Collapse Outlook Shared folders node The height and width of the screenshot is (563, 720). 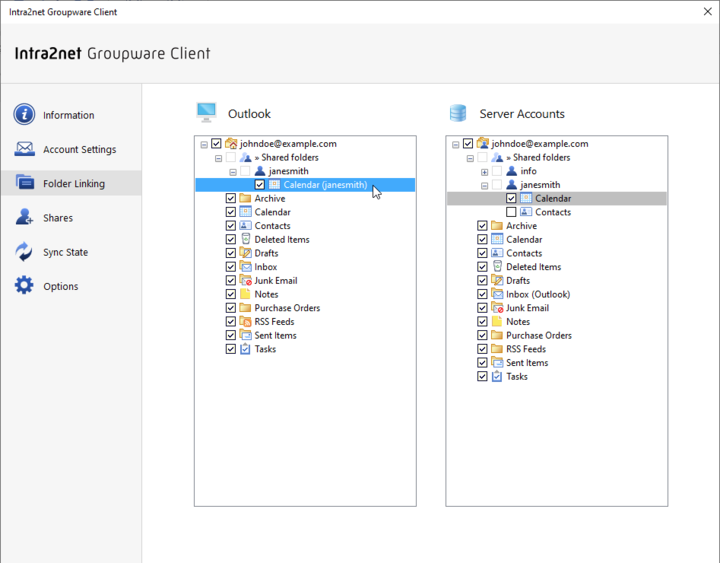[219, 158]
